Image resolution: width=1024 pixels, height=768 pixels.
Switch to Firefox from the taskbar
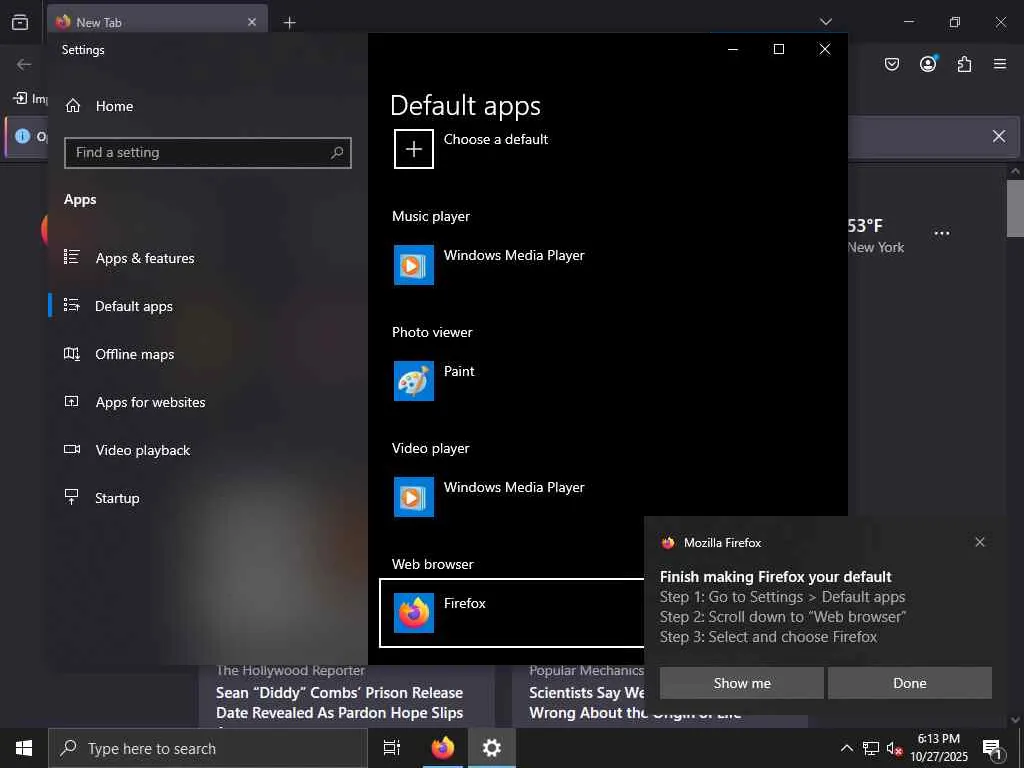click(x=443, y=748)
